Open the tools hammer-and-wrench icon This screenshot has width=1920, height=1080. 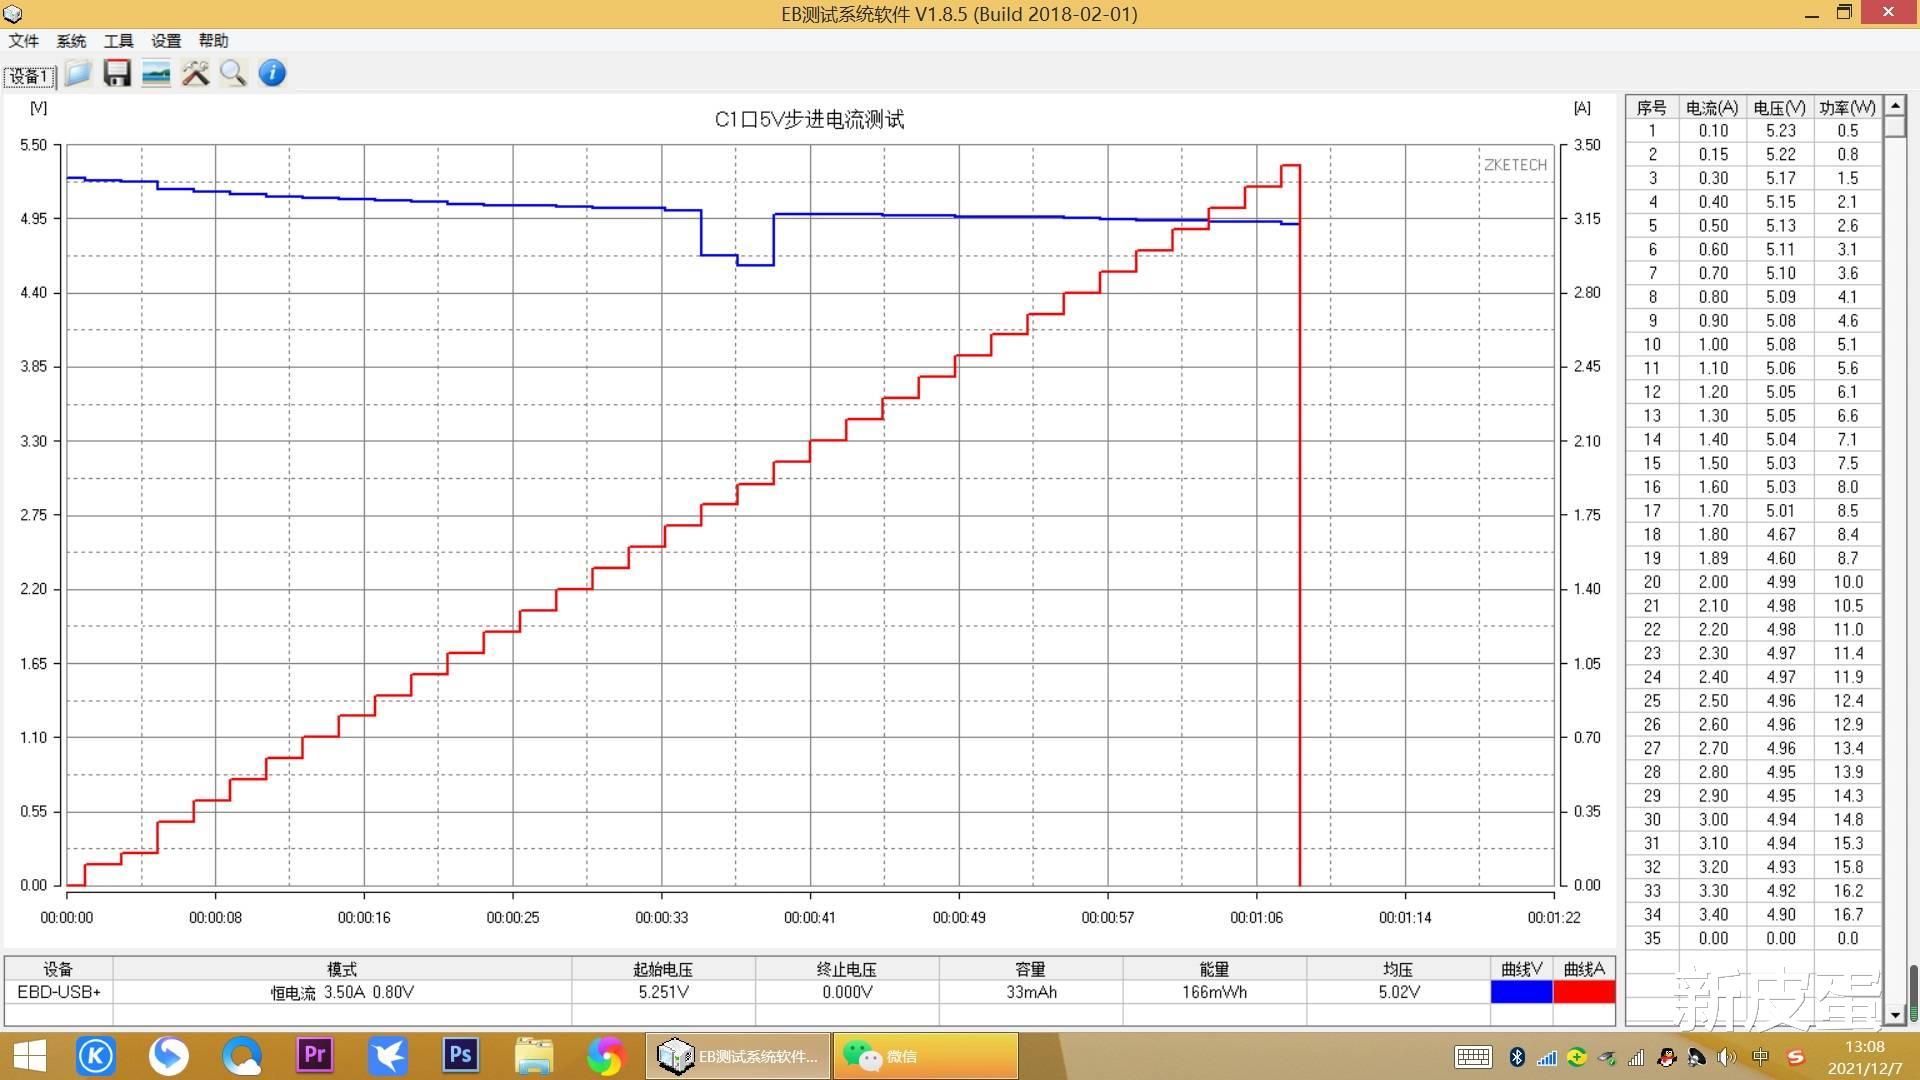click(195, 73)
